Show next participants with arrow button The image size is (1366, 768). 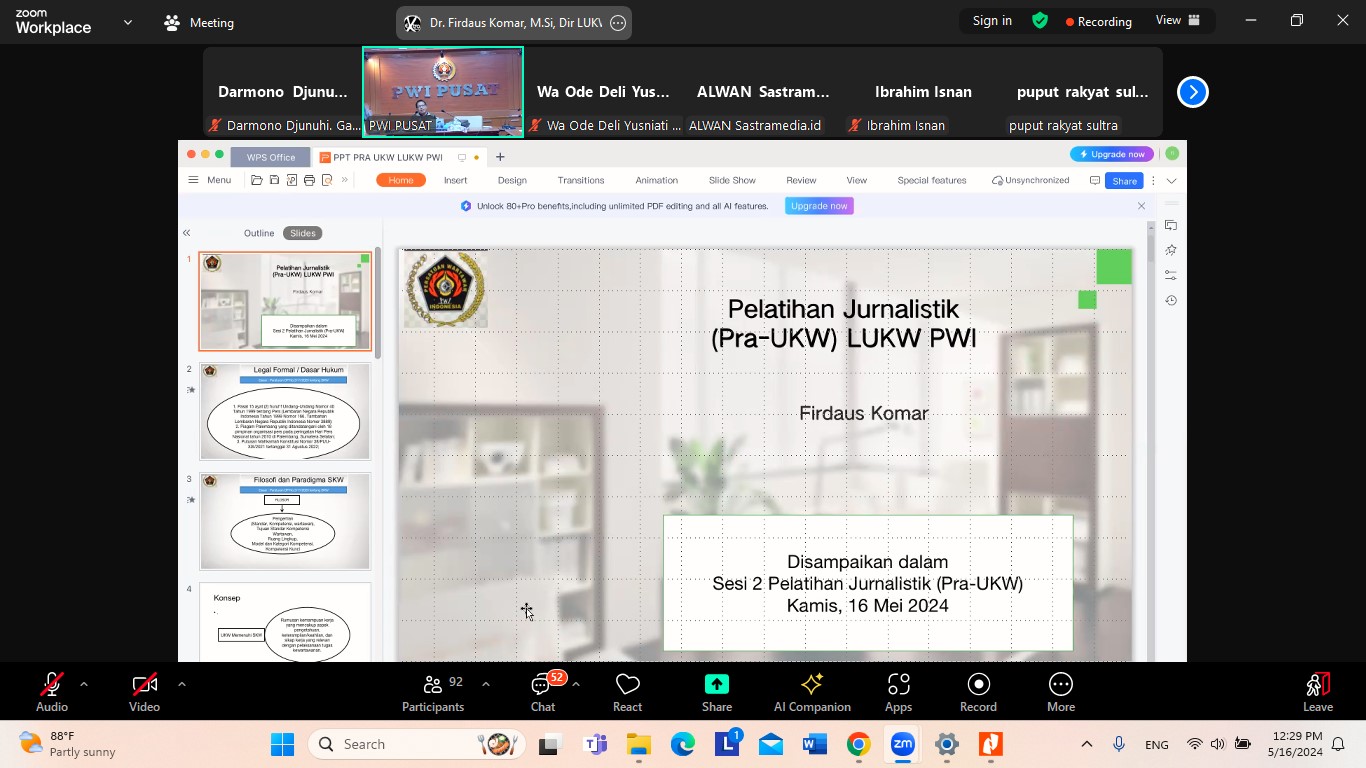(1192, 92)
